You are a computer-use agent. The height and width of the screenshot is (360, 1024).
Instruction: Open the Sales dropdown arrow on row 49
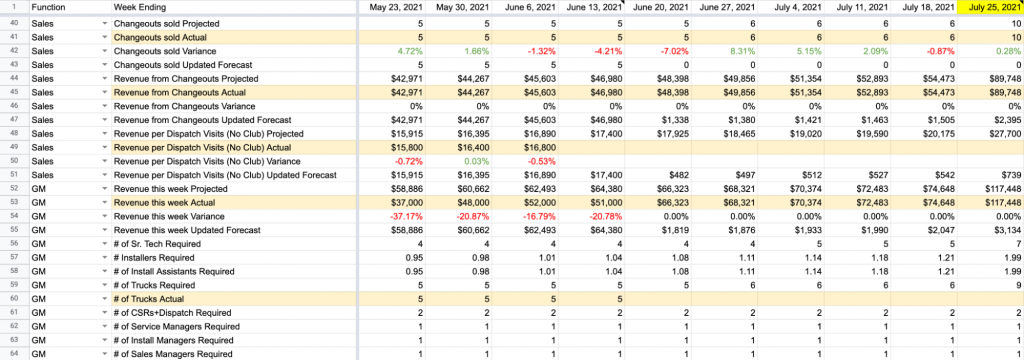(104, 148)
